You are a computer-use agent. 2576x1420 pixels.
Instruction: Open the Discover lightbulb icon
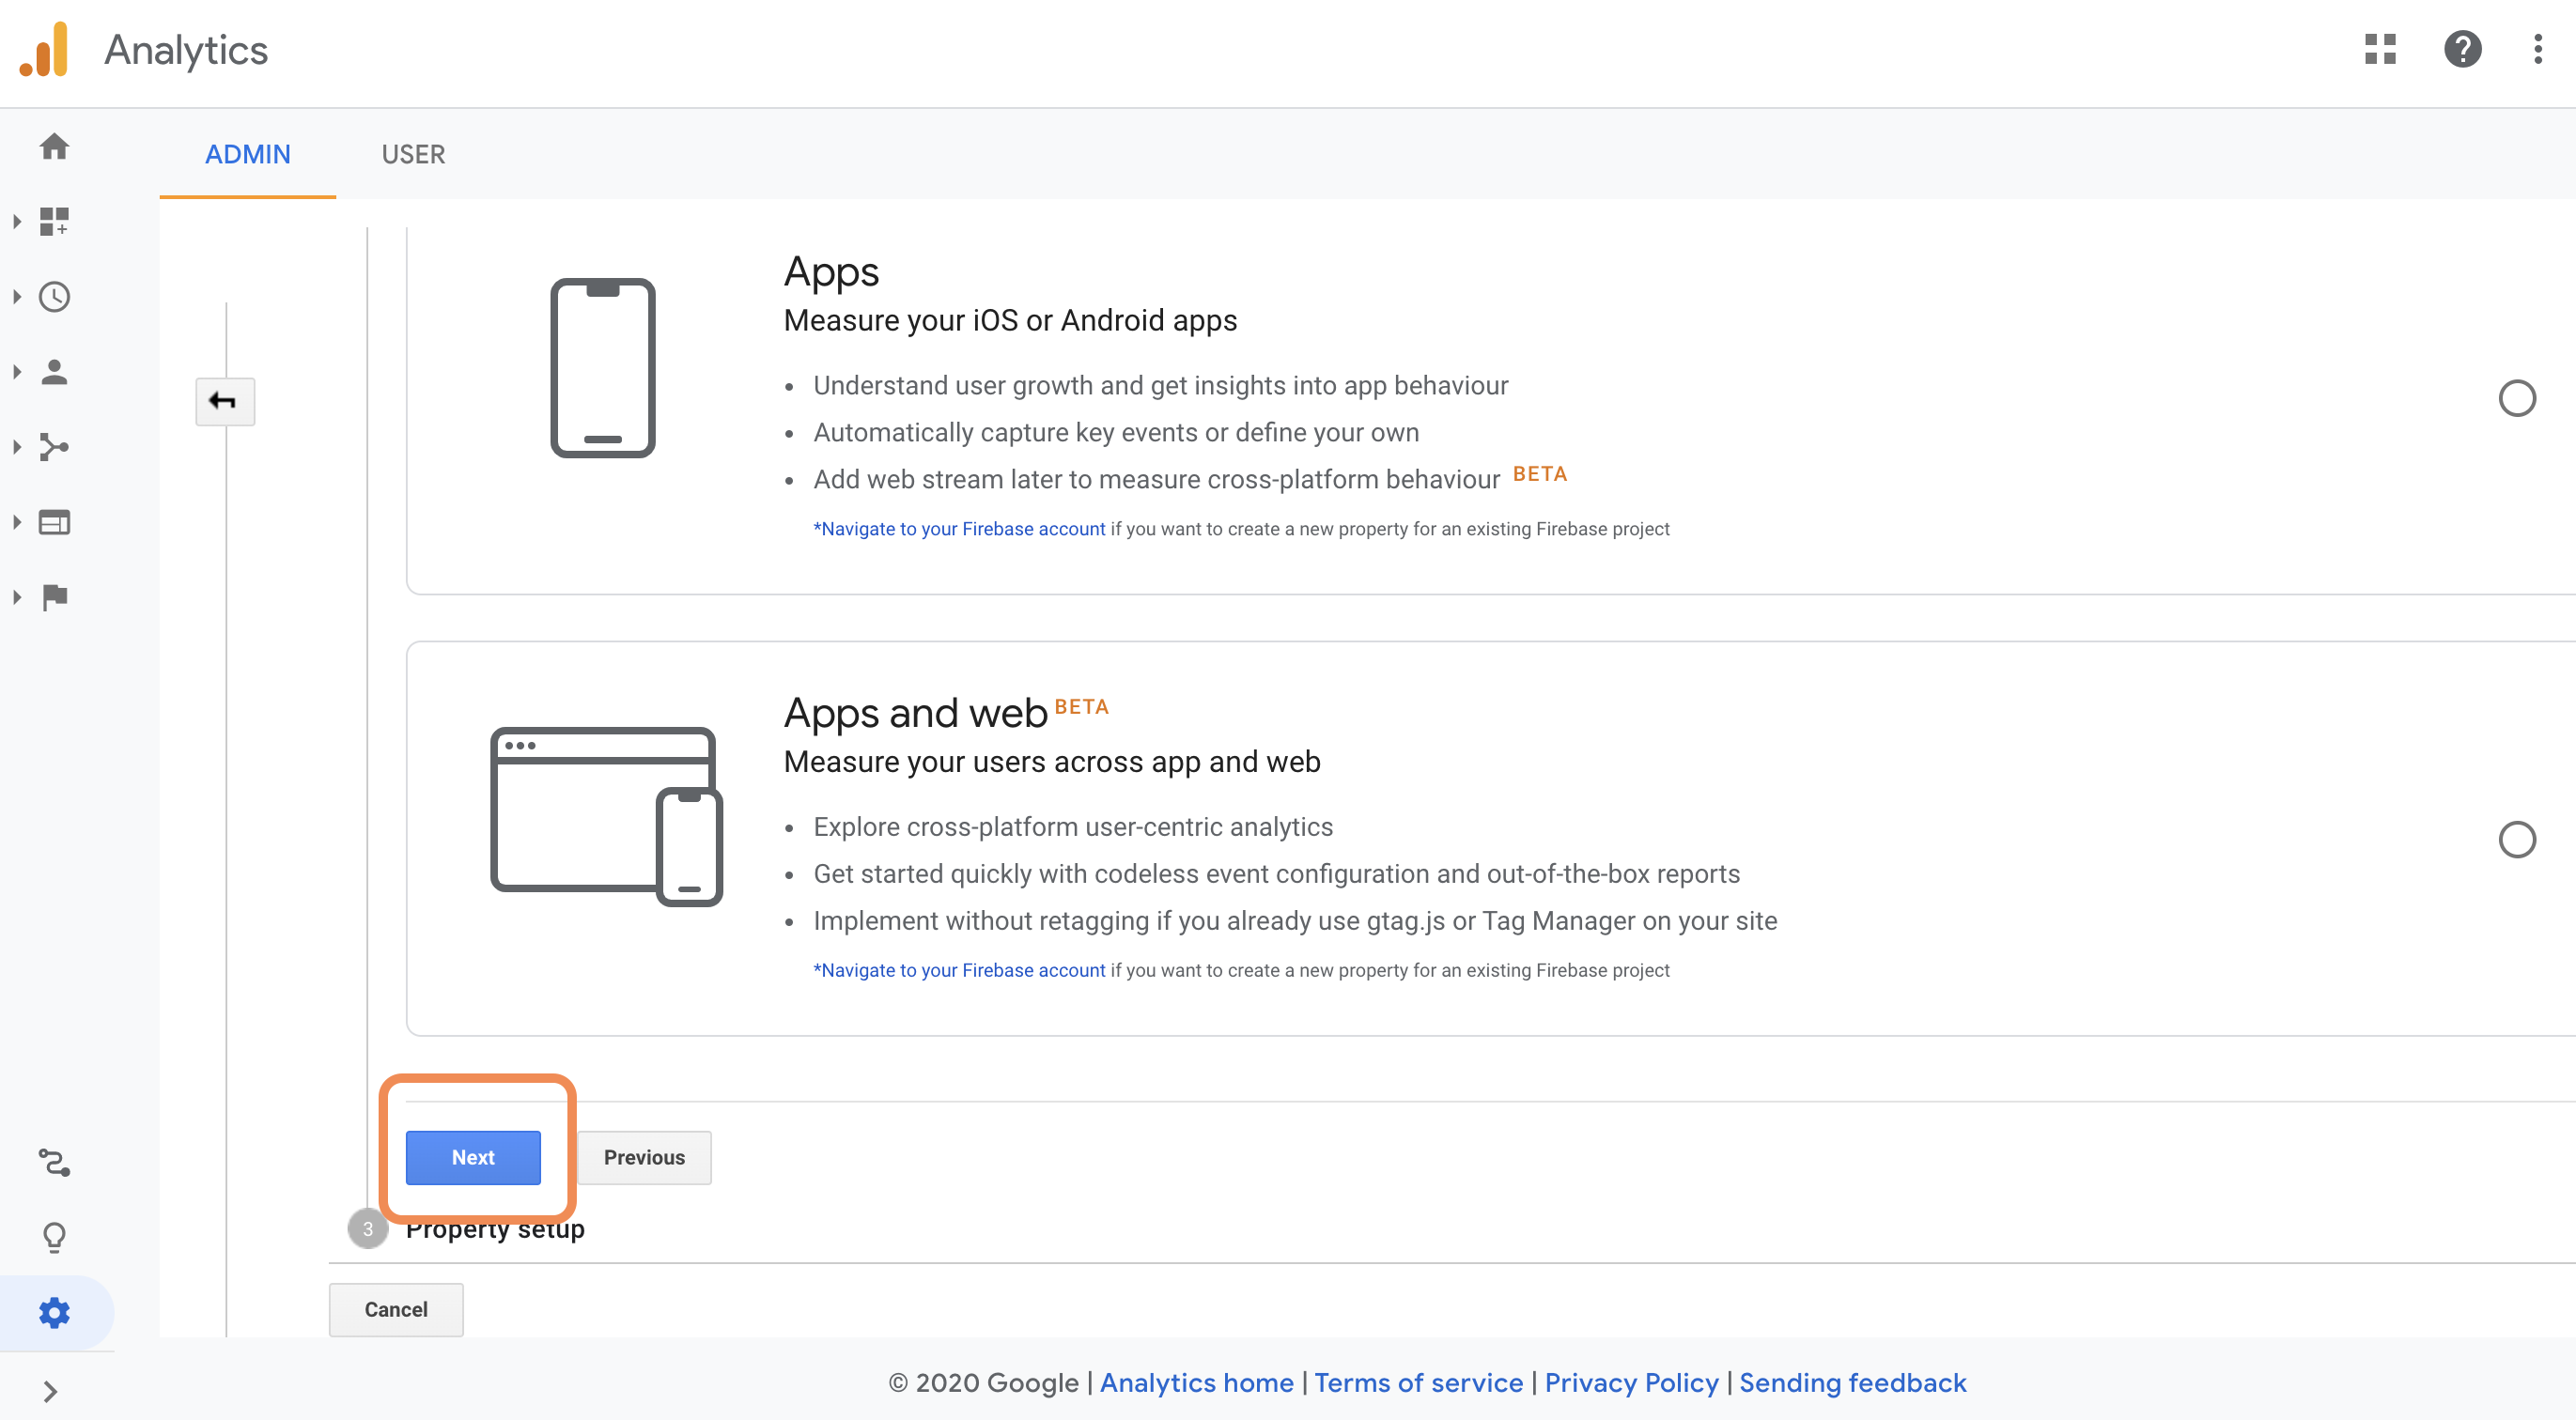tap(54, 1238)
